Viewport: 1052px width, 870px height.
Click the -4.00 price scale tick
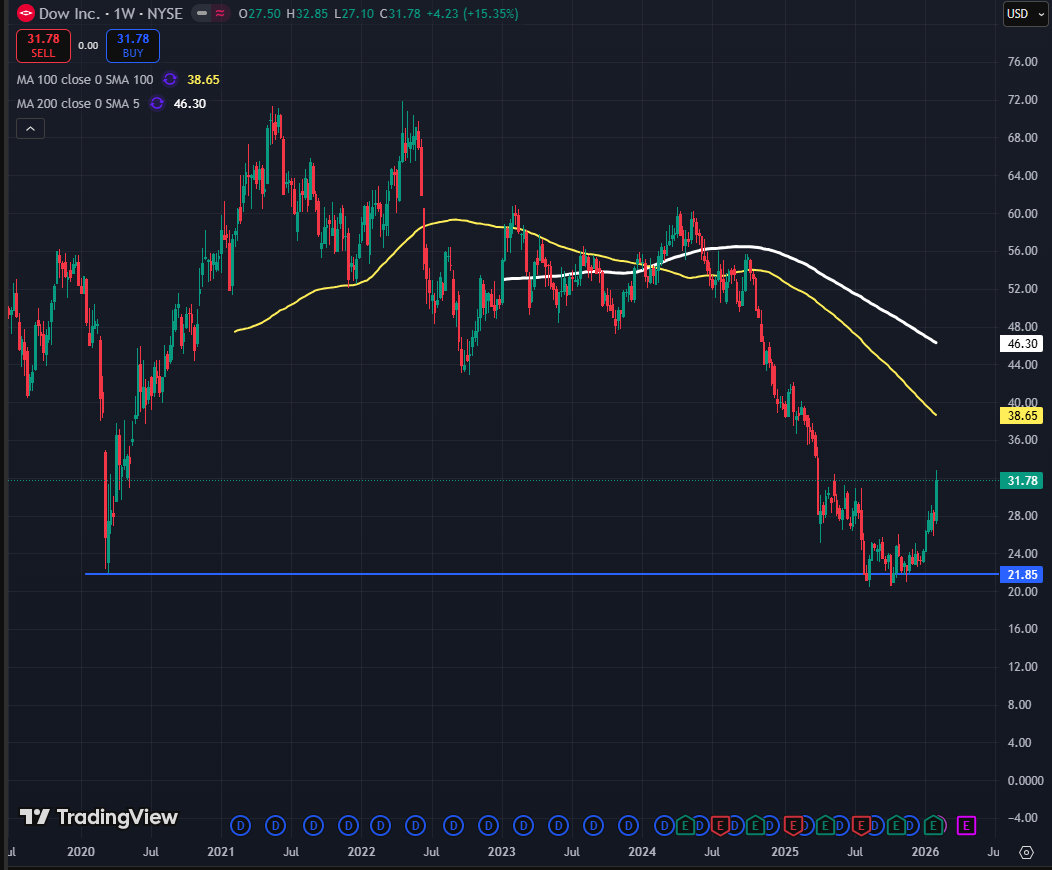1022,818
